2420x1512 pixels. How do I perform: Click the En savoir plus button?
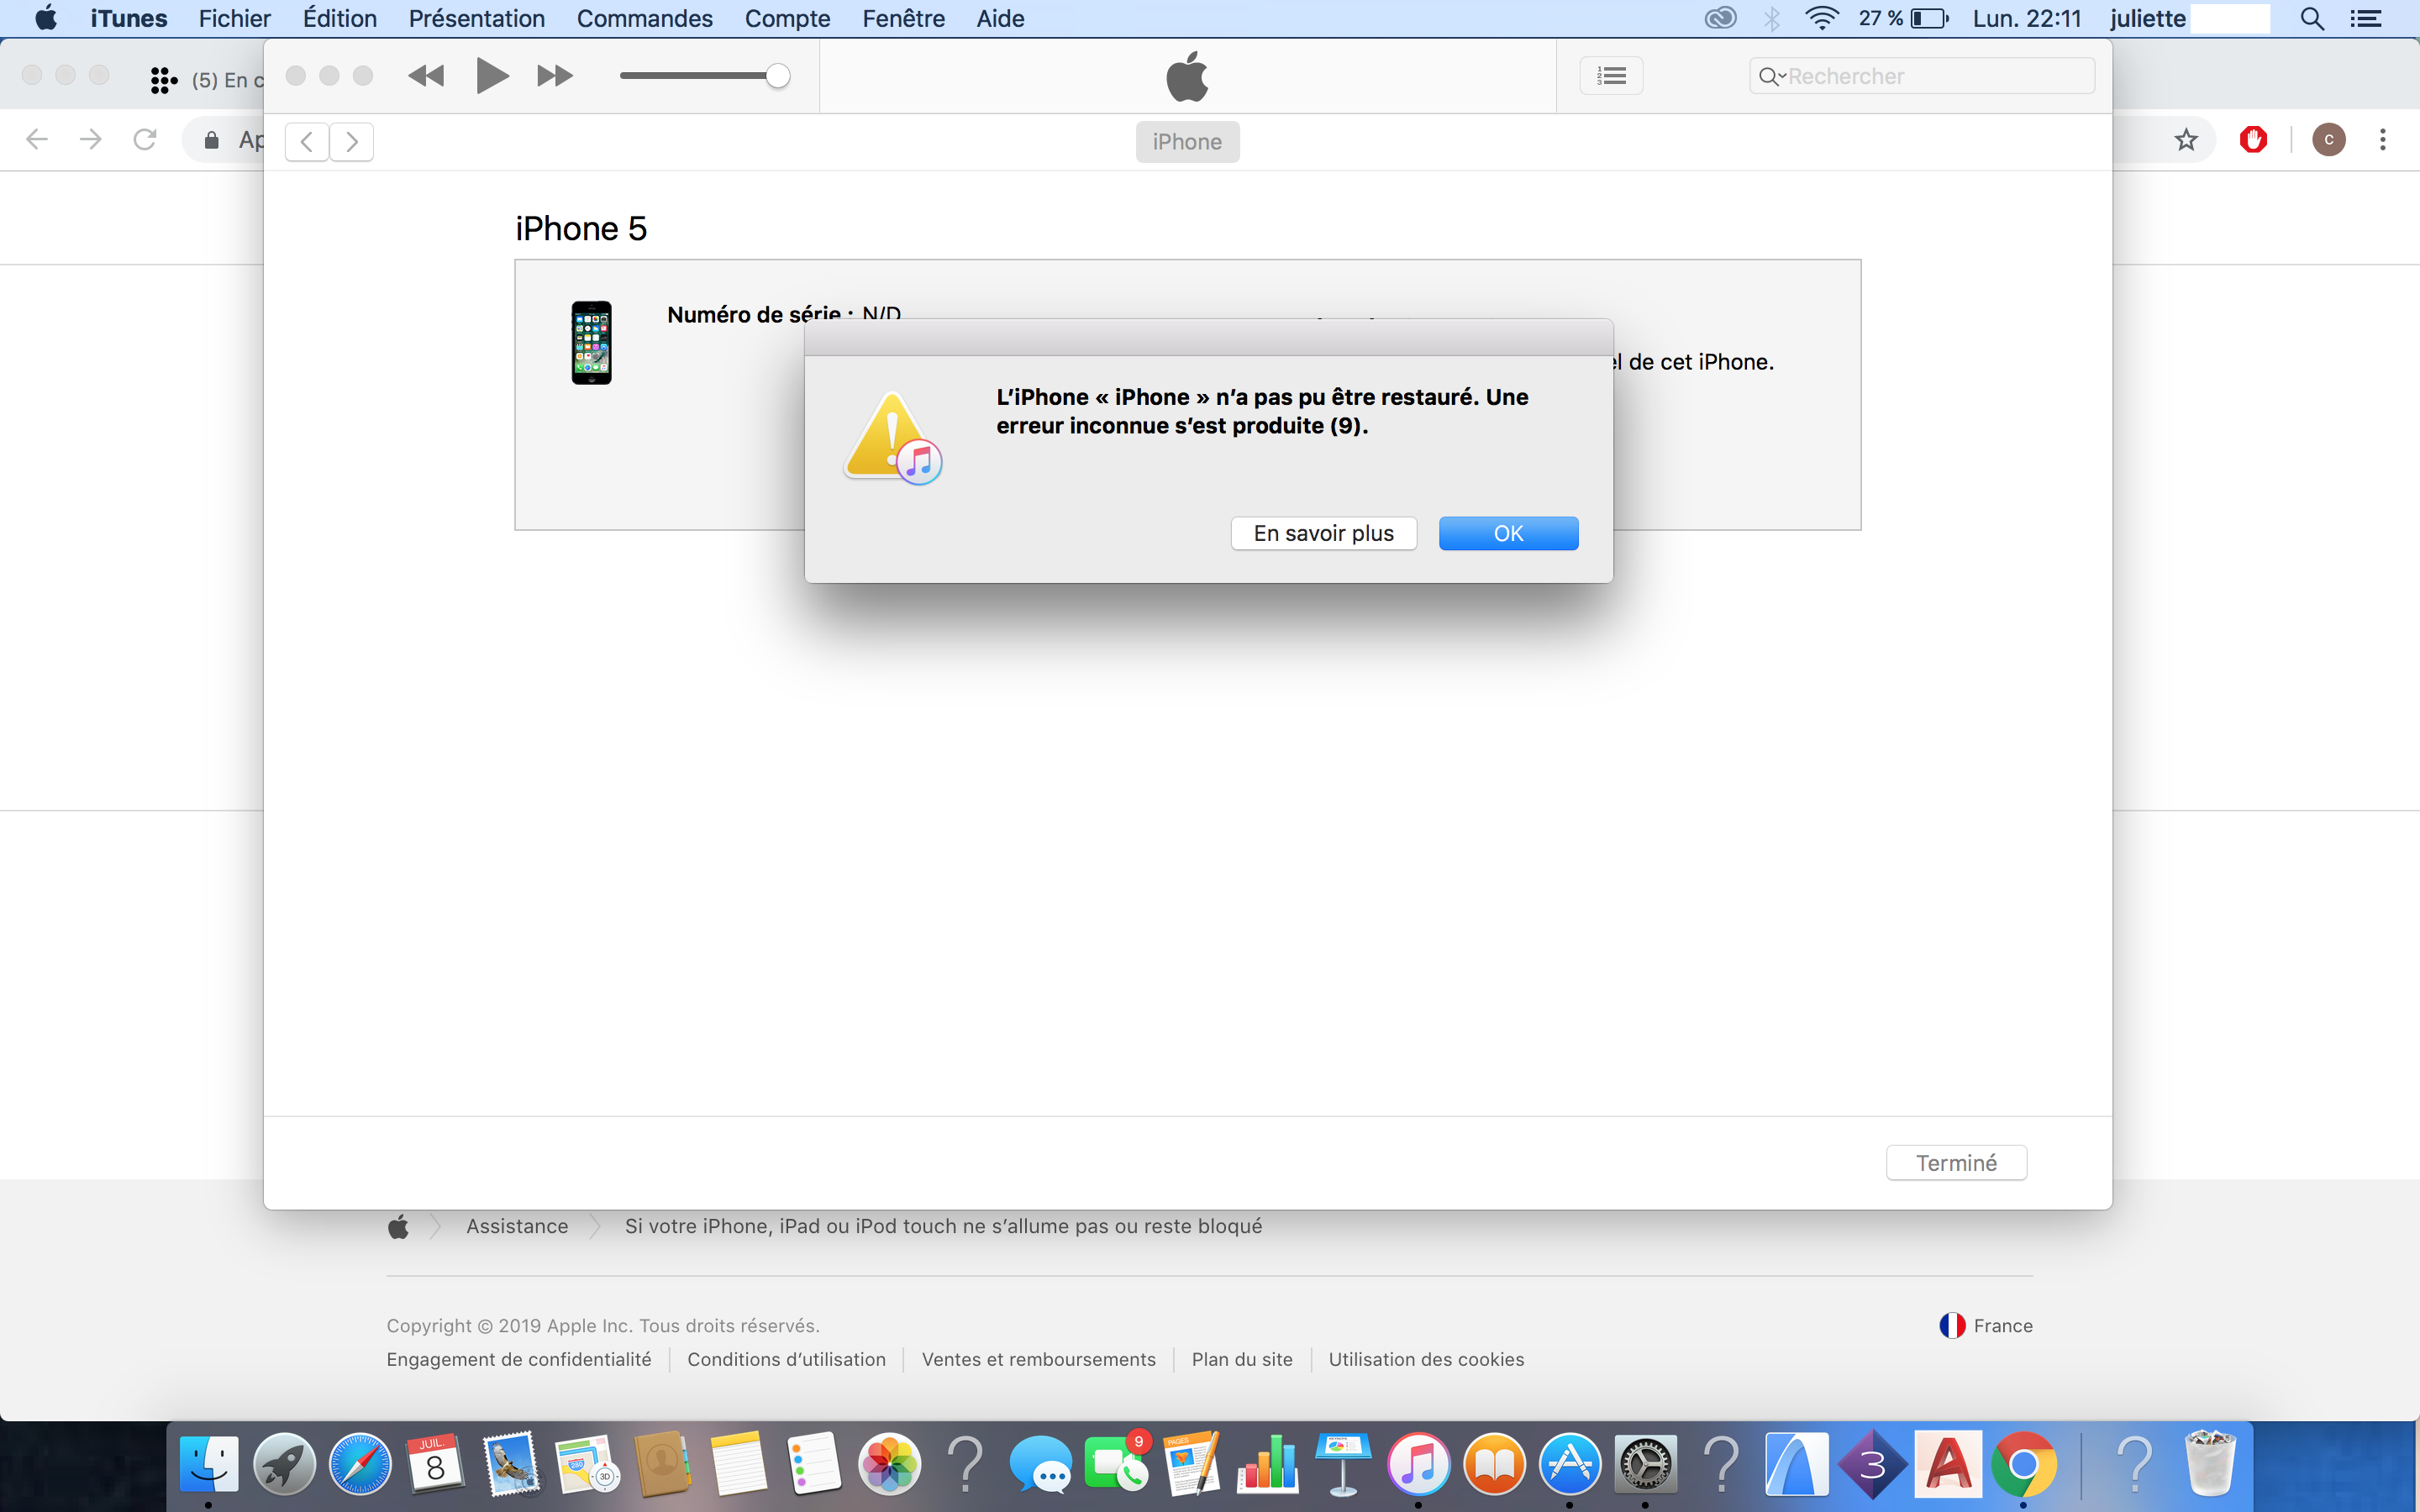[1323, 533]
